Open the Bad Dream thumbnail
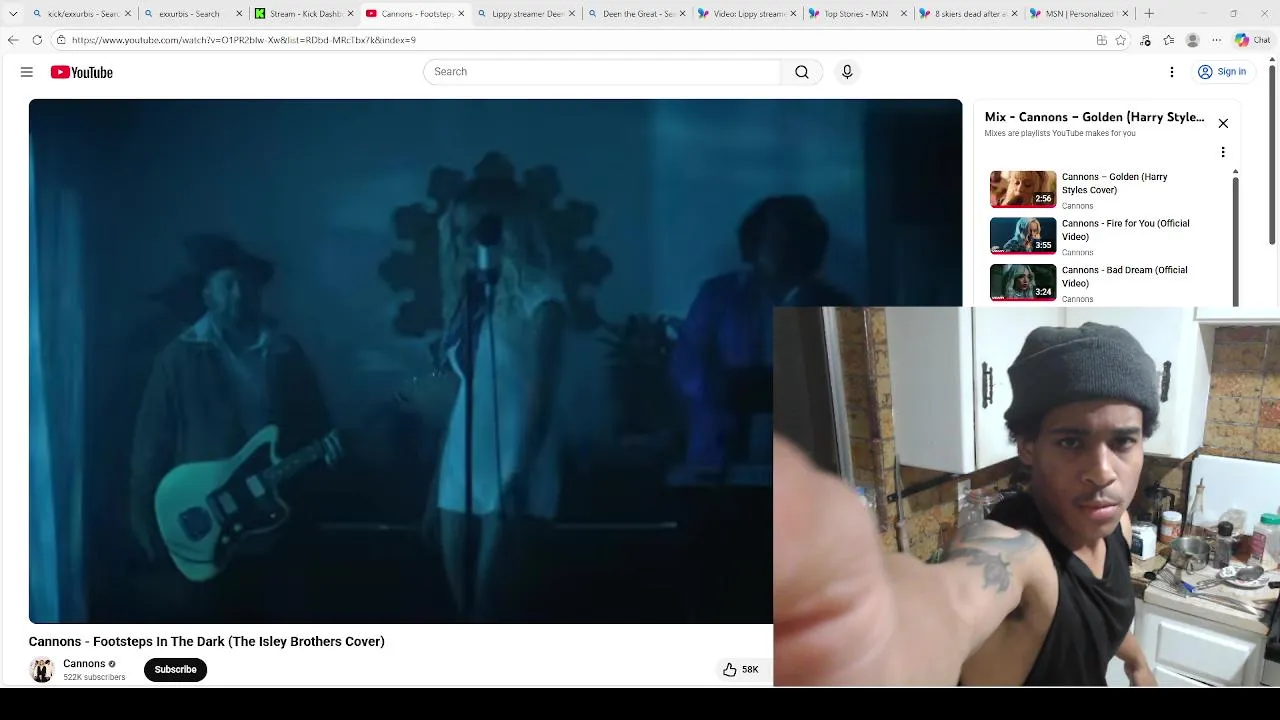Image resolution: width=1280 pixels, height=720 pixels. (1023, 282)
